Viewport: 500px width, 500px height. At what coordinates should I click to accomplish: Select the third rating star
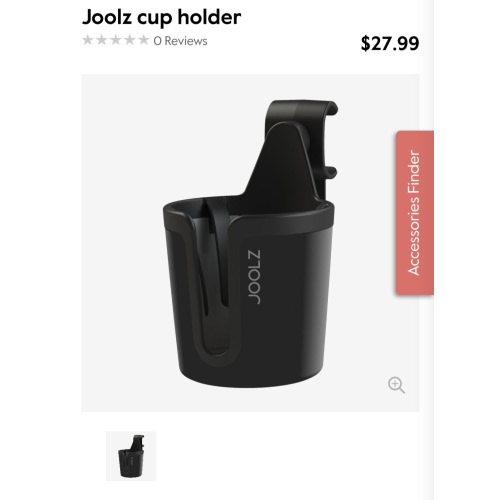click(116, 40)
